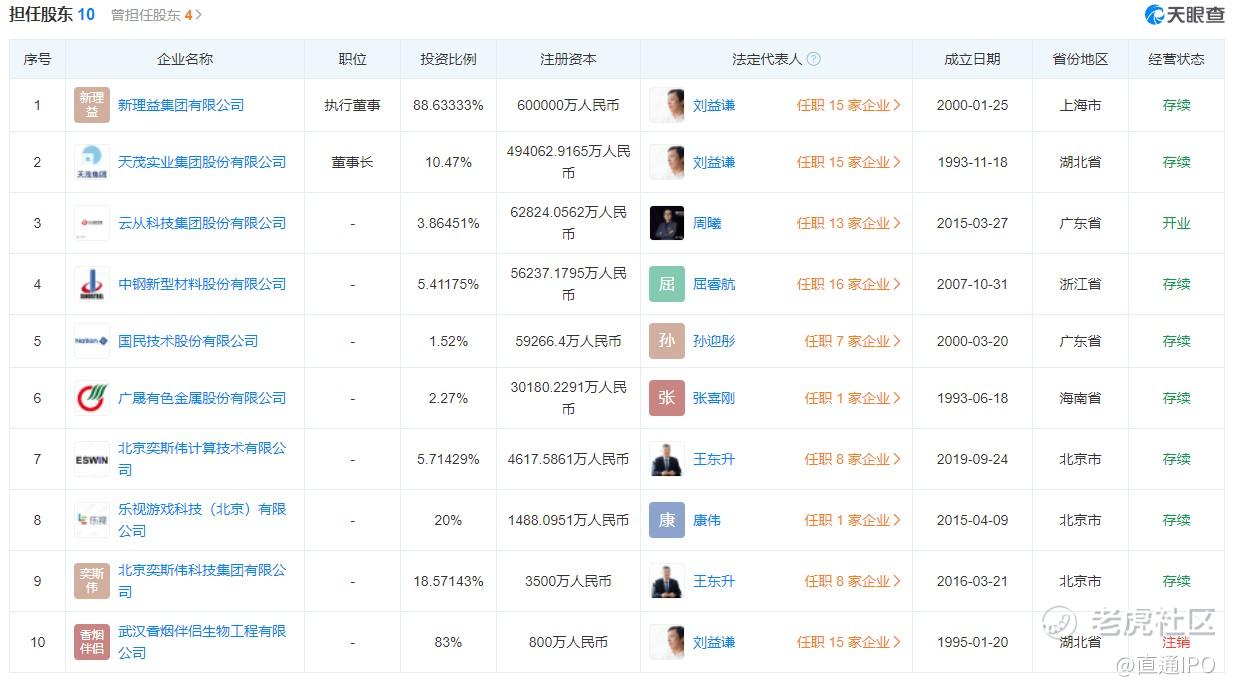Image resolution: width=1239 pixels, height=693 pixels.
Task: Open legal representative 康伟's profile link
Action: click(x=707, y=520)
